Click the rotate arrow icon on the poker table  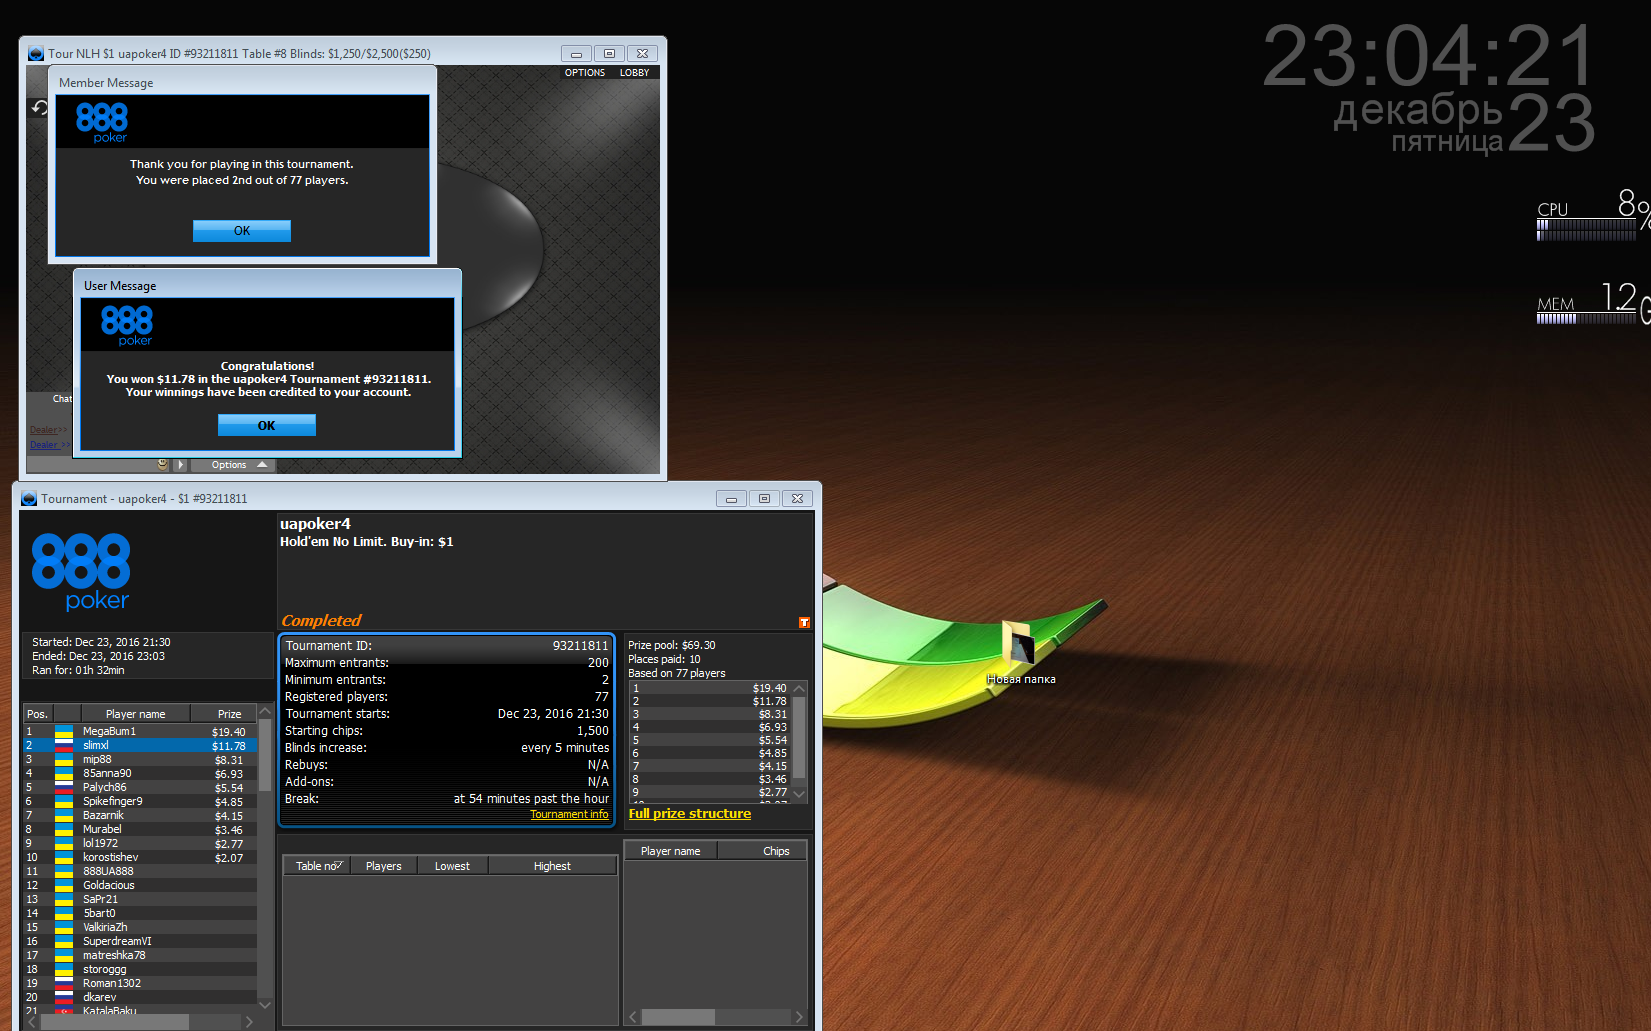(40, 107)
